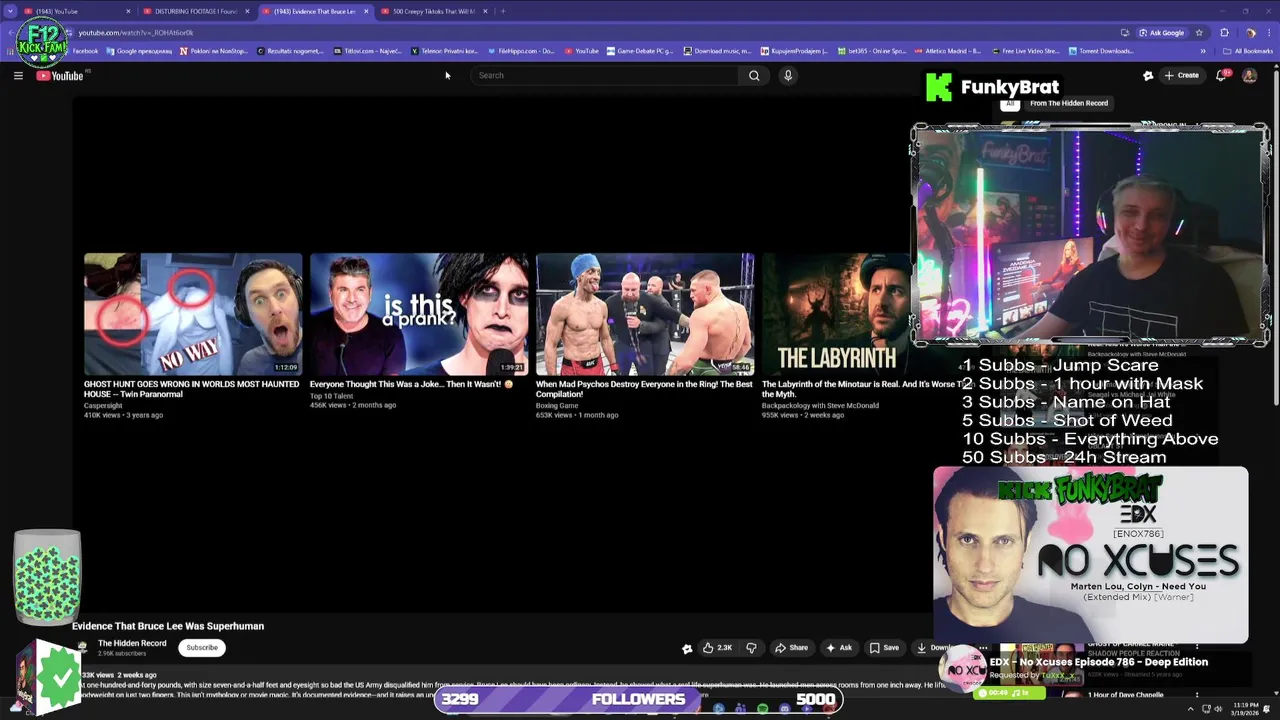Open the YouTube bookmark in bookmarks bar
Image resolution: width=1280 pixels, height=720 pixels.
tap(582, 51)
